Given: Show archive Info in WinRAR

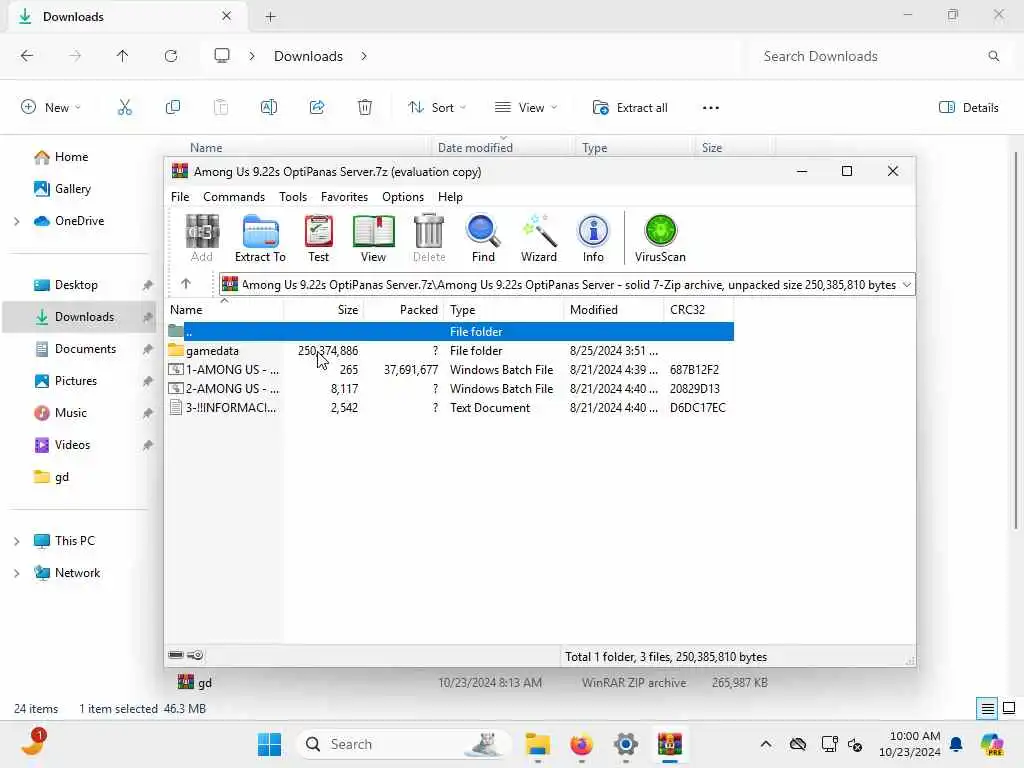Looking at the screenshot, I should pos(593,238).
